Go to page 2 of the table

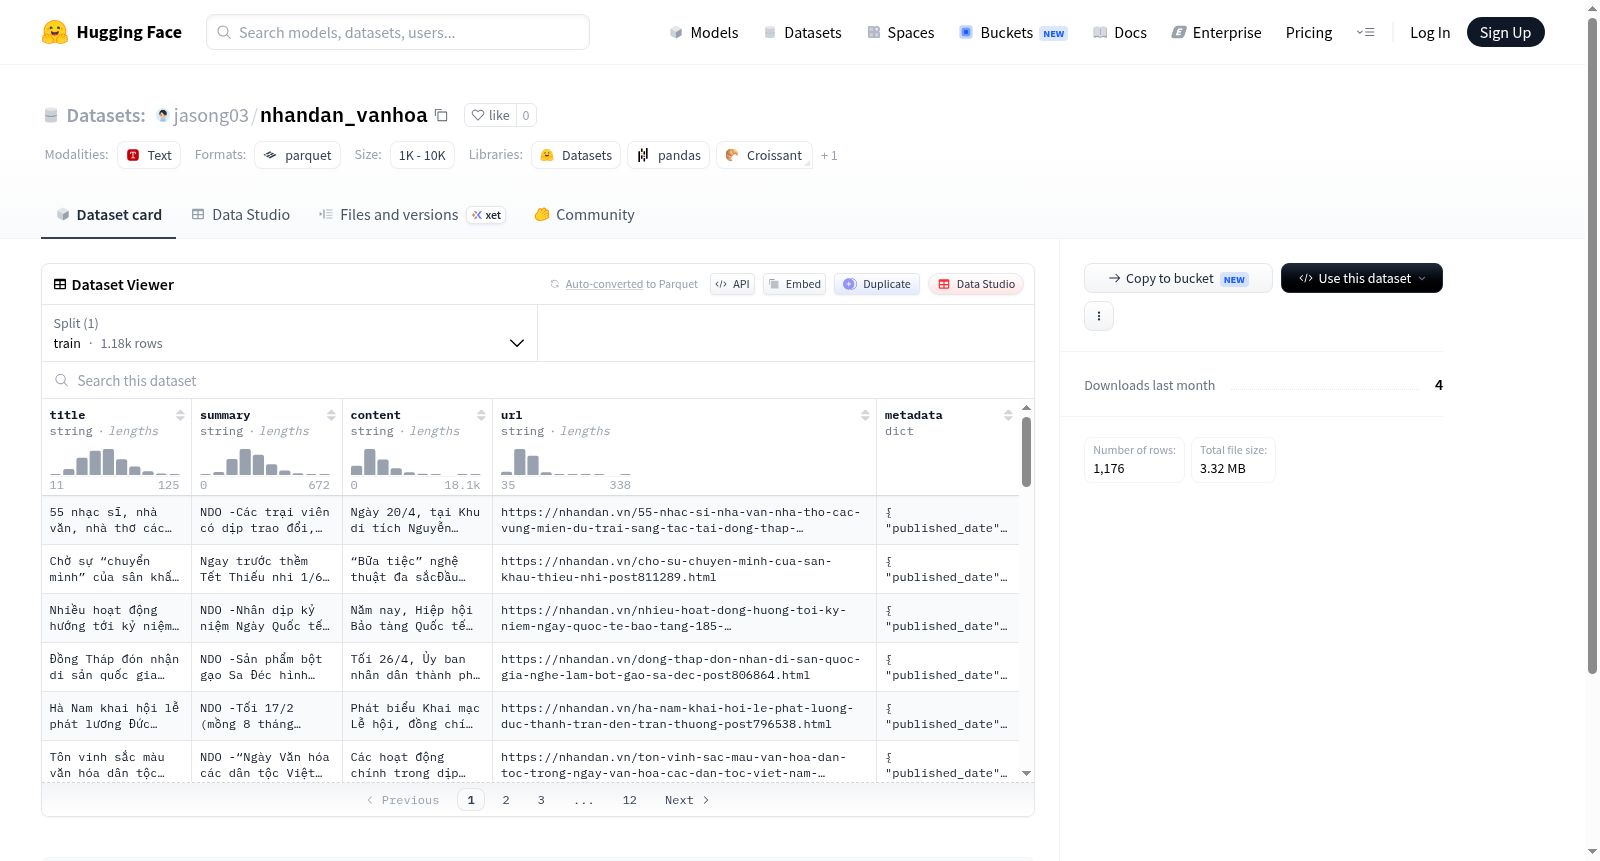click(506, 800)
